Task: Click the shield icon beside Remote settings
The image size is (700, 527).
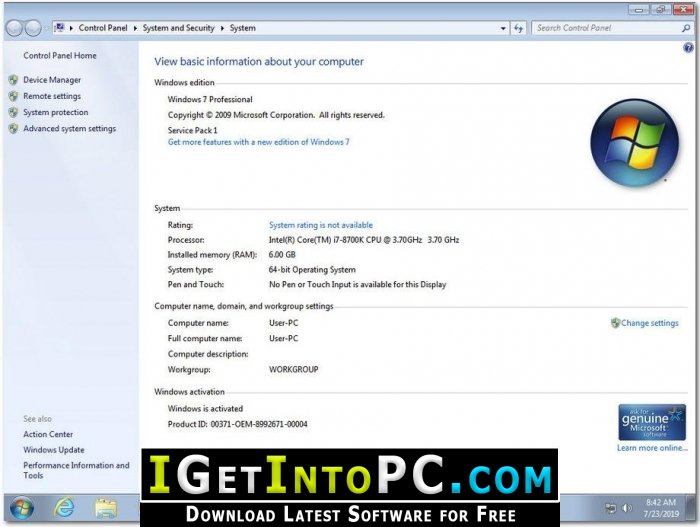Action: [x=14, y=96]
